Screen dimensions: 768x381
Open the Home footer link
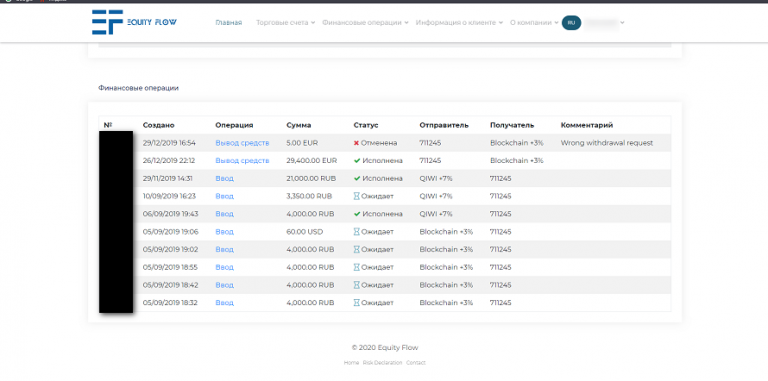coord(351,363)
